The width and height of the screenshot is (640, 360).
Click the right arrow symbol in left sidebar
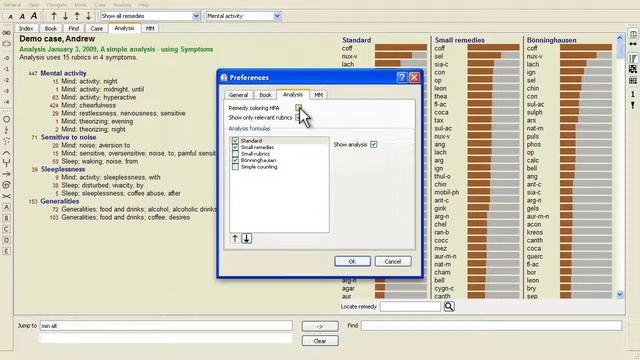tap(7, 174)
